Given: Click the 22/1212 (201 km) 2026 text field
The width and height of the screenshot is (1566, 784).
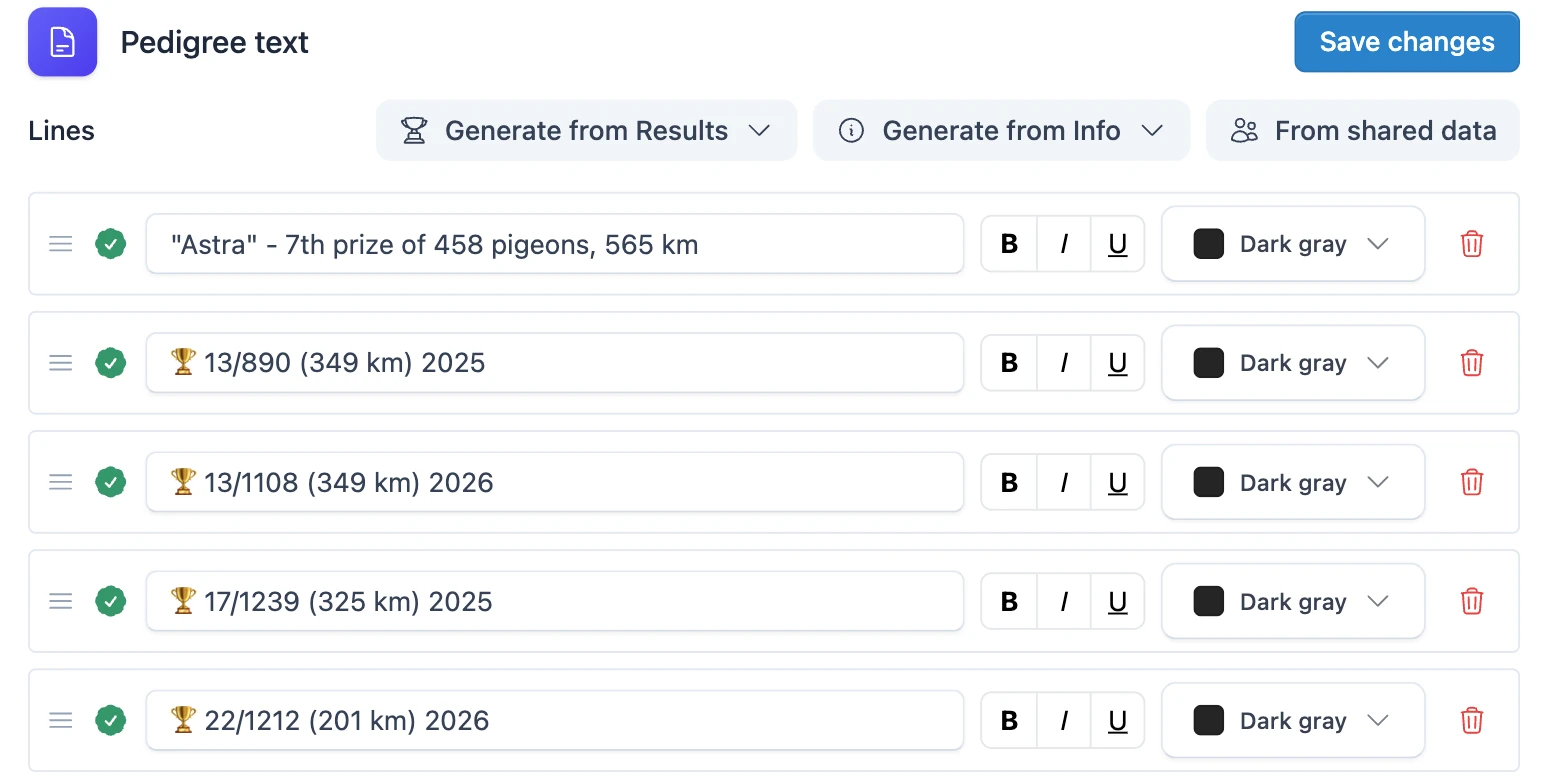Looking at the screenshot, I should pyautogui.click(x=555, y=721).
